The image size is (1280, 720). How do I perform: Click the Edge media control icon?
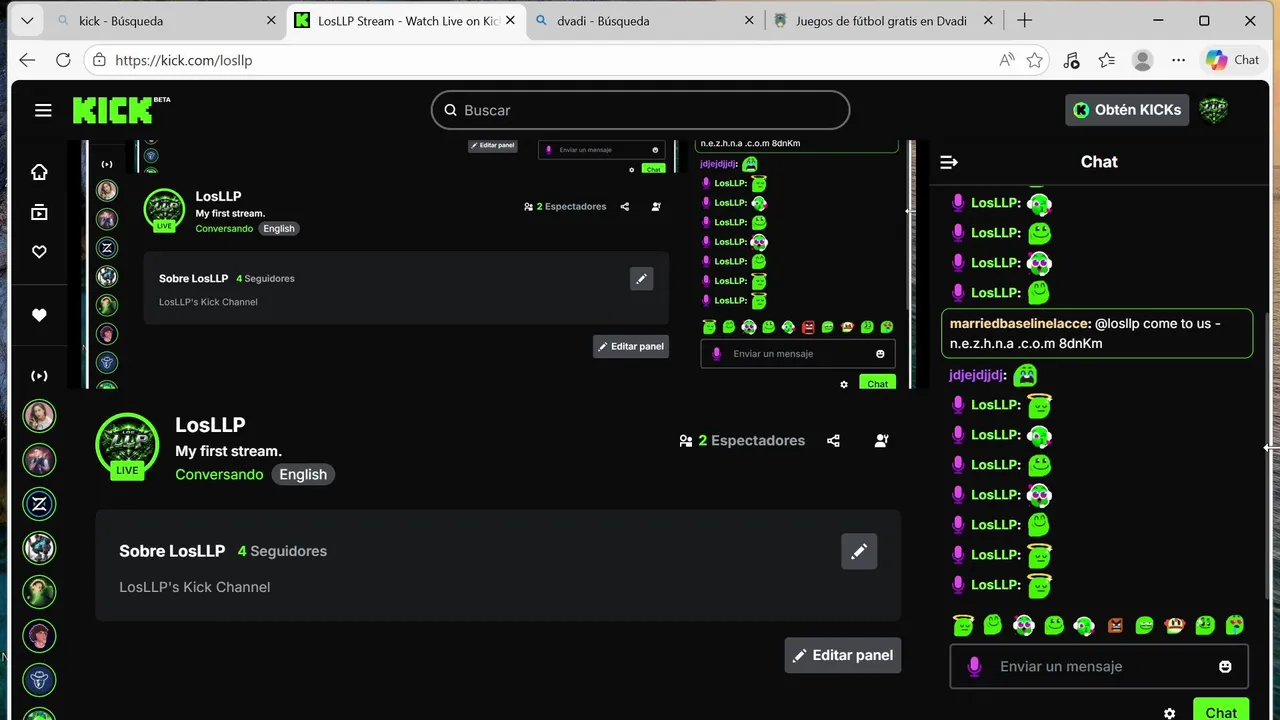(1071, 60)
